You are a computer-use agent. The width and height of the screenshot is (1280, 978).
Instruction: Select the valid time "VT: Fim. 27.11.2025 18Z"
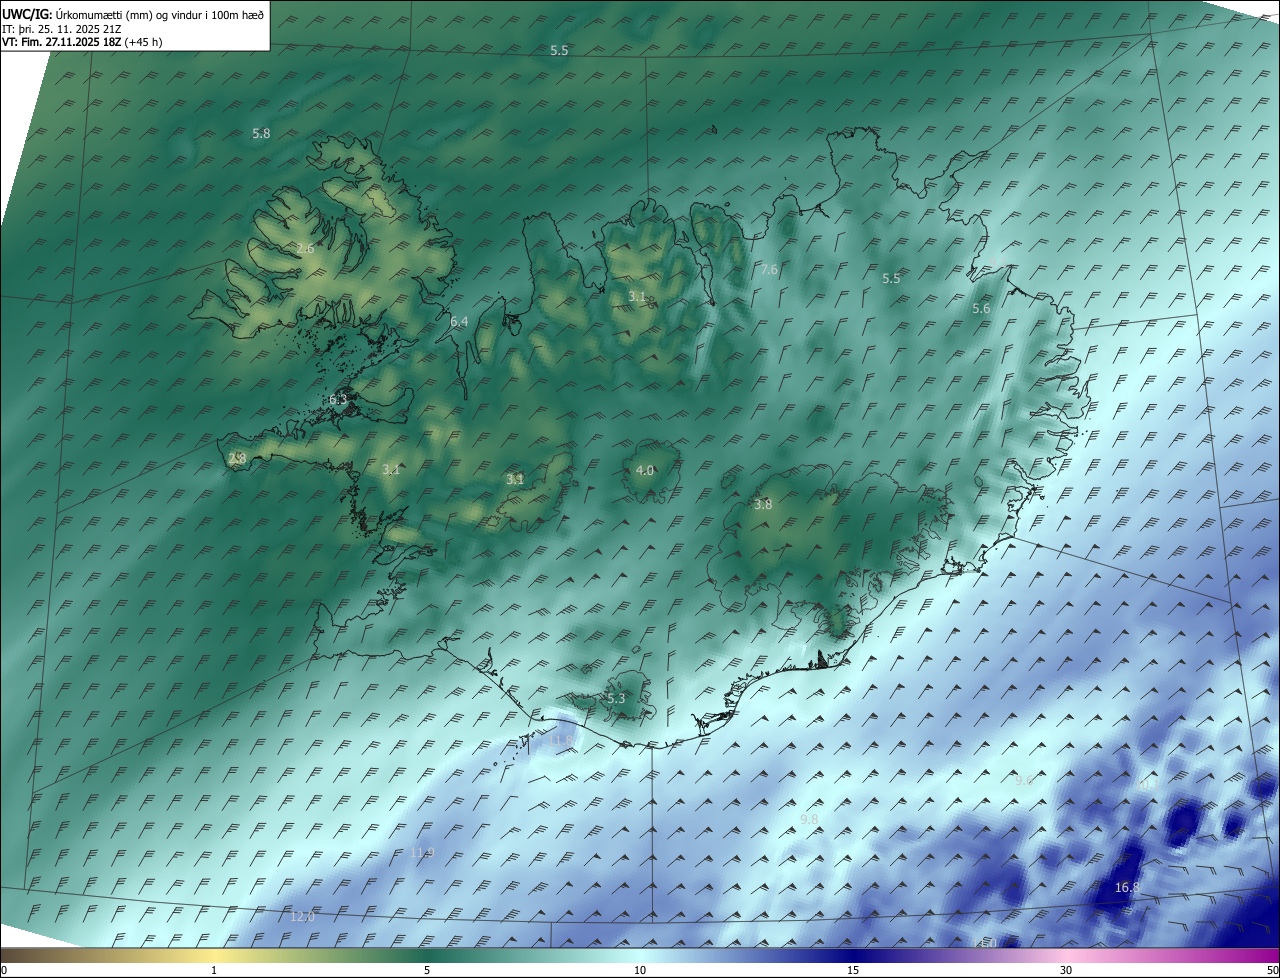[62, 42]
